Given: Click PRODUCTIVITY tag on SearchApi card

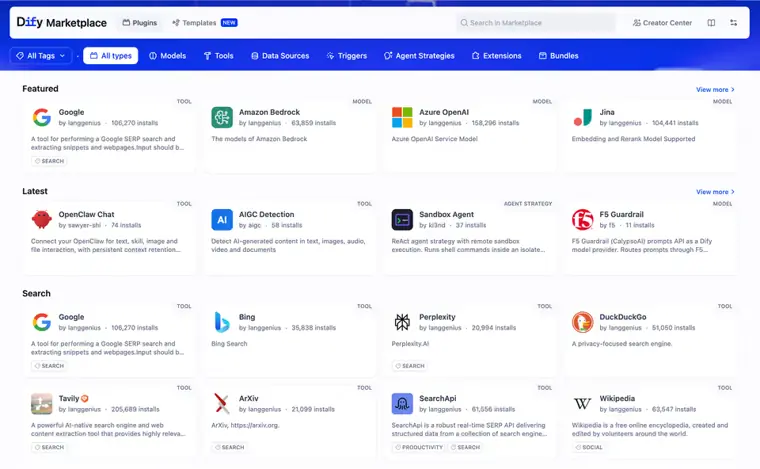Looking at the screenshot, I should click(x=419, y=447).
